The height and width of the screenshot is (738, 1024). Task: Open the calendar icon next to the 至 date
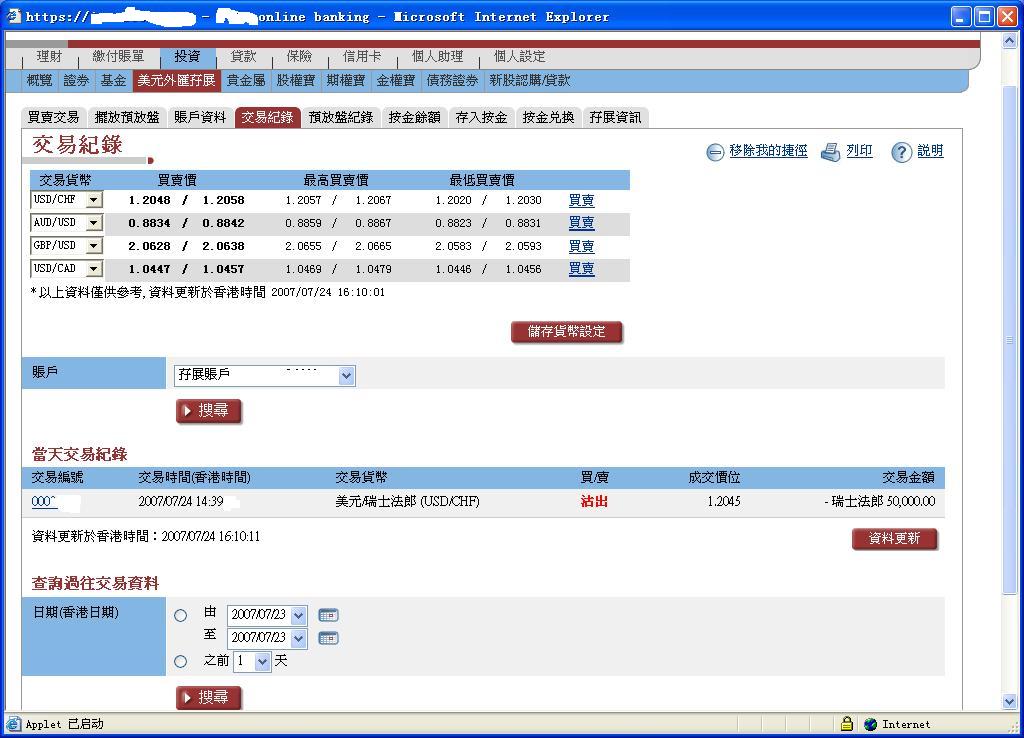328,637
